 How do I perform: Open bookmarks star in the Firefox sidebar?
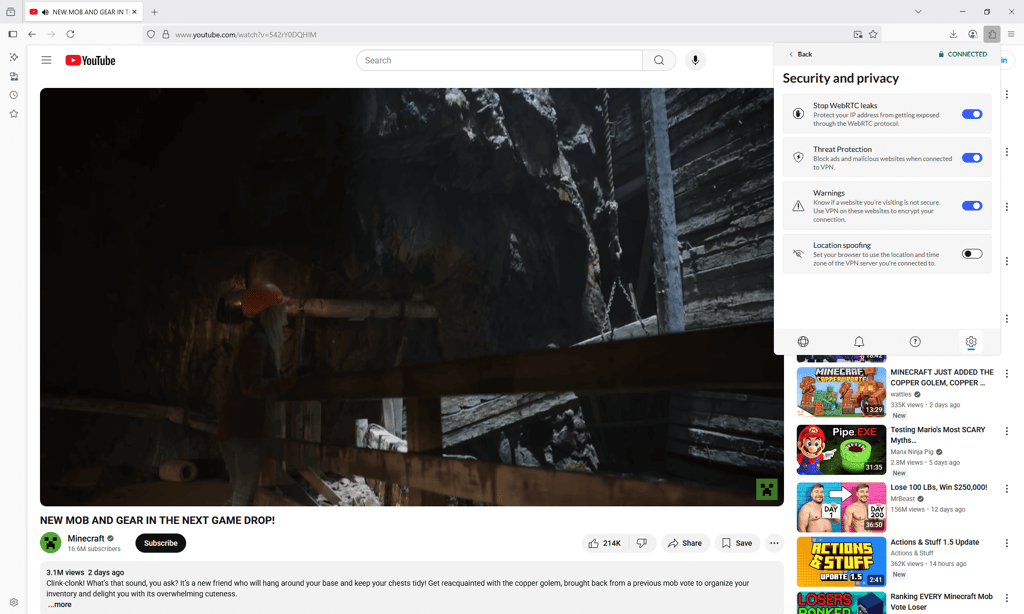pos(14,114)
